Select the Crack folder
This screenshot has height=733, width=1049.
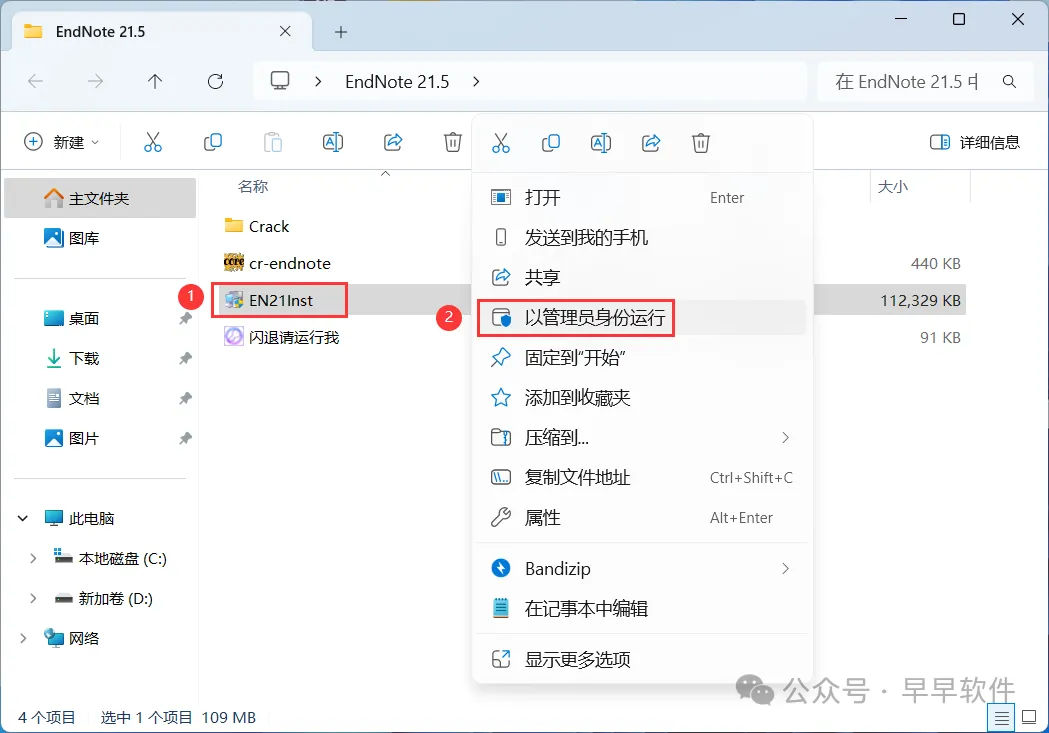pyautogui.click(x=257, y=226)
